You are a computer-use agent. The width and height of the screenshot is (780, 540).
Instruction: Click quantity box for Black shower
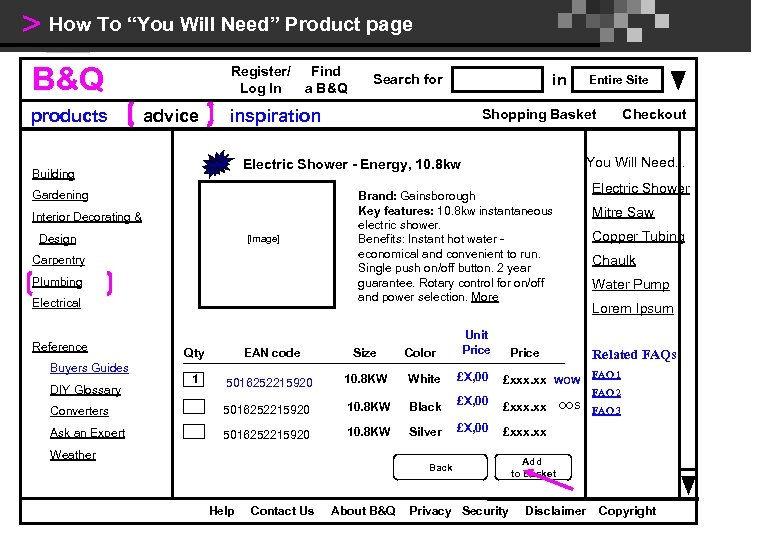coord(194,406)
